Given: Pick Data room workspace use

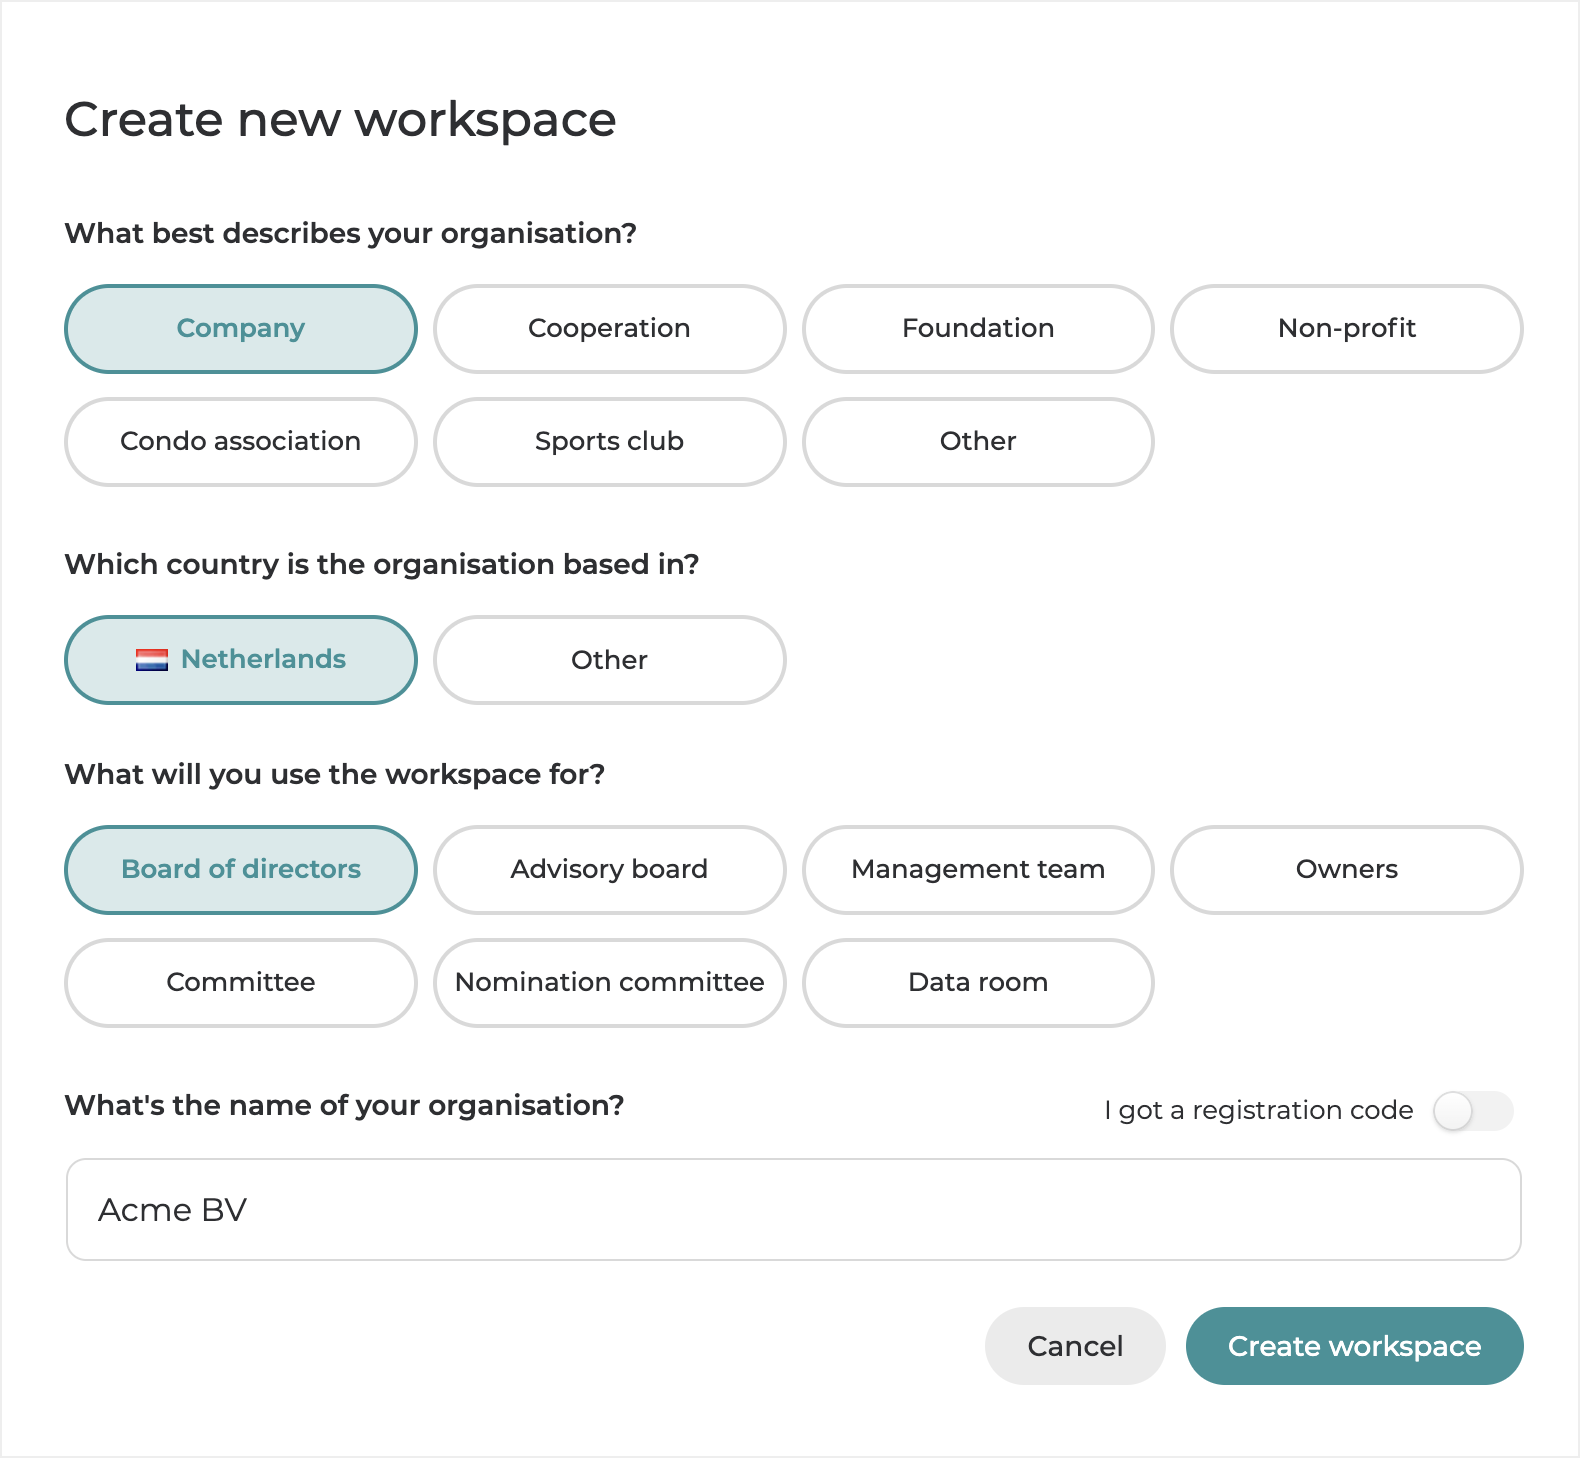Looking at the screenshot, I should pos(978,983).
